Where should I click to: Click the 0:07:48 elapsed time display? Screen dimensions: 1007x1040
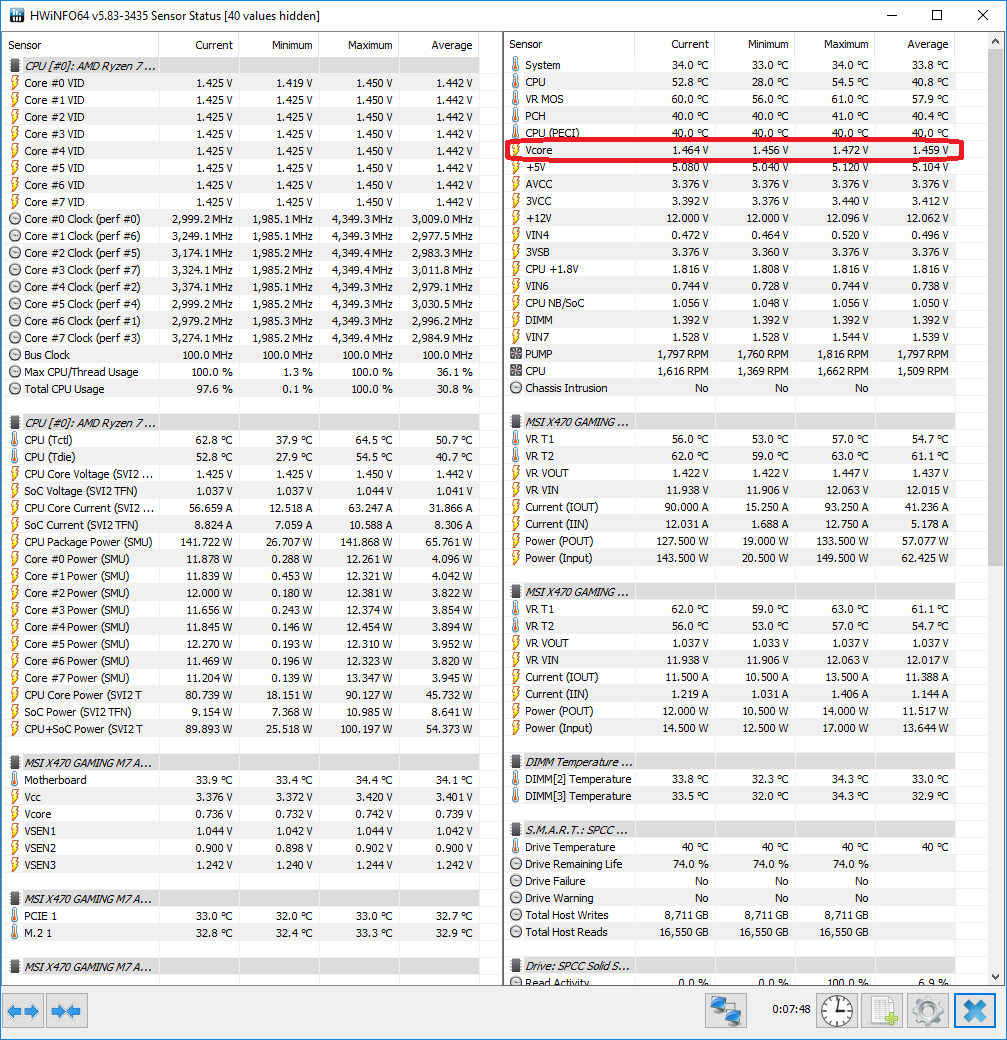pos(791,1009)
